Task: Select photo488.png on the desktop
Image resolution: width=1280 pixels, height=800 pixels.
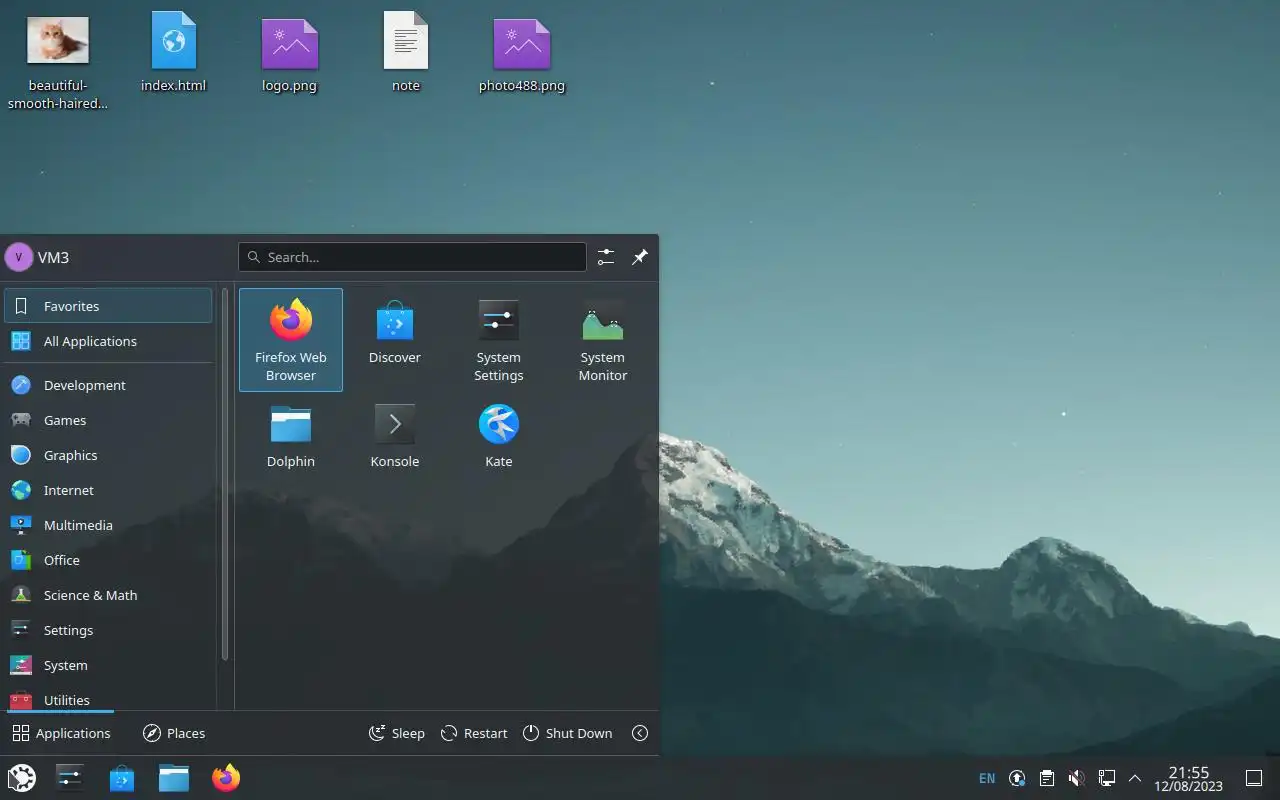Action: point(522,53)
